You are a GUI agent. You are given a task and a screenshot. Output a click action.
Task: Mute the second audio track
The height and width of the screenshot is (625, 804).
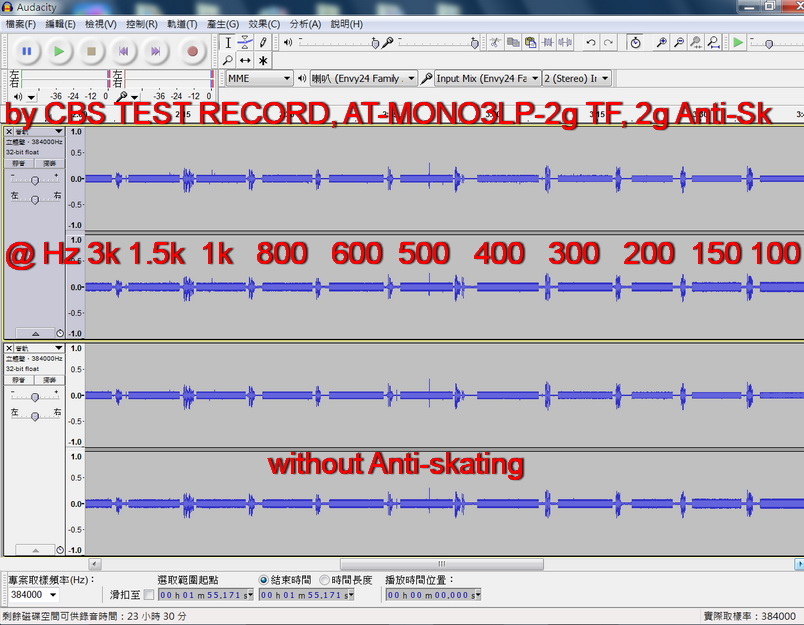pos(19,380)
